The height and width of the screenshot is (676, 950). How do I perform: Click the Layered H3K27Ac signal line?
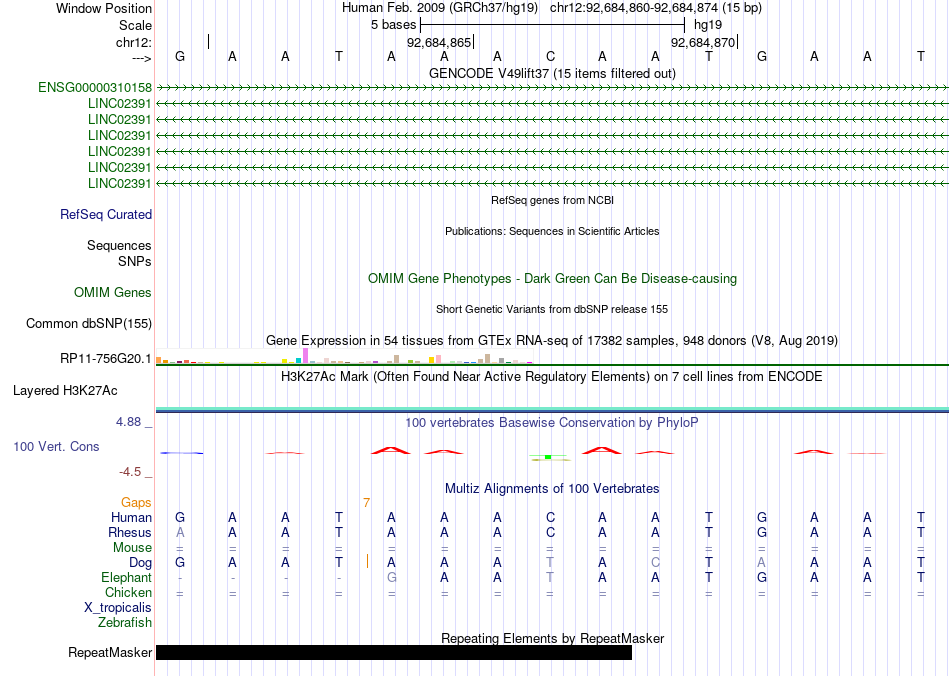[x=552, y=410]
